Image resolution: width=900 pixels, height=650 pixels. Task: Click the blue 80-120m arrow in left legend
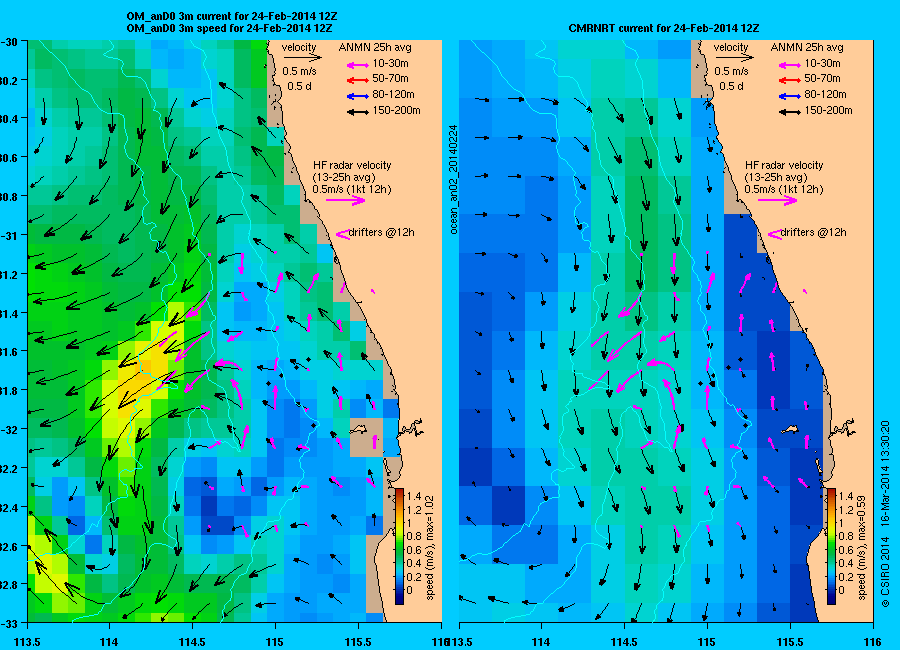pyautogui.click(x=358, y=96)
